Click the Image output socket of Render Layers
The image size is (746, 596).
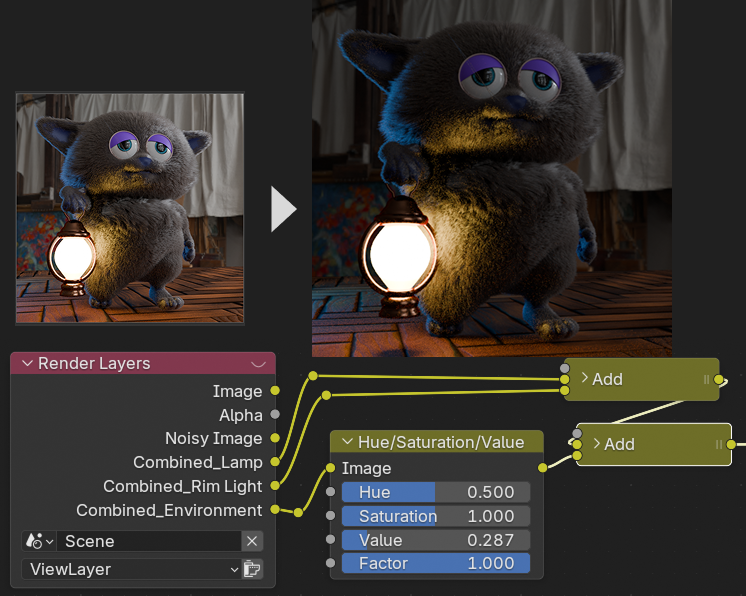[x=275, y=391]
